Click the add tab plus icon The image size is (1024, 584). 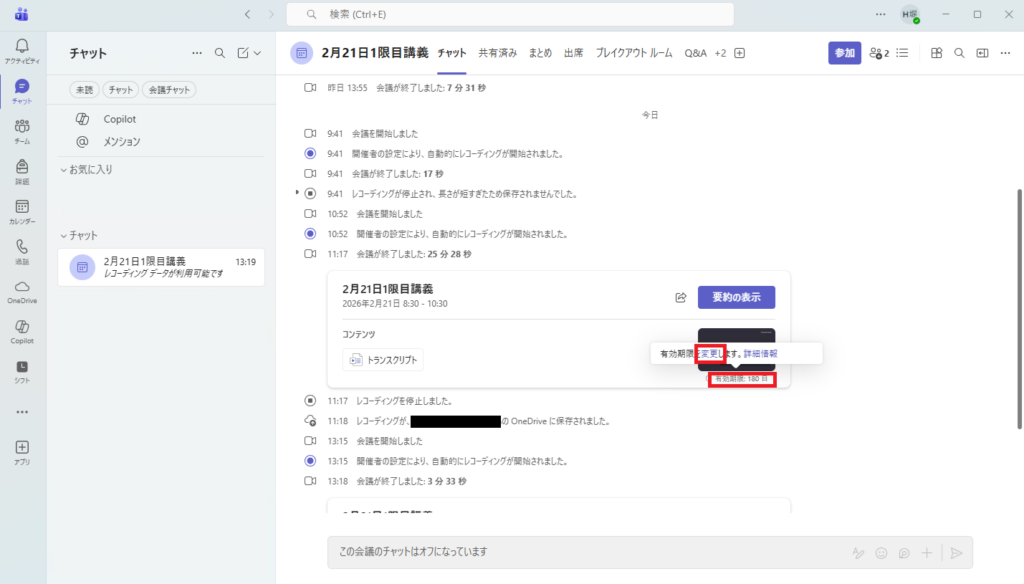coord(740,53)
